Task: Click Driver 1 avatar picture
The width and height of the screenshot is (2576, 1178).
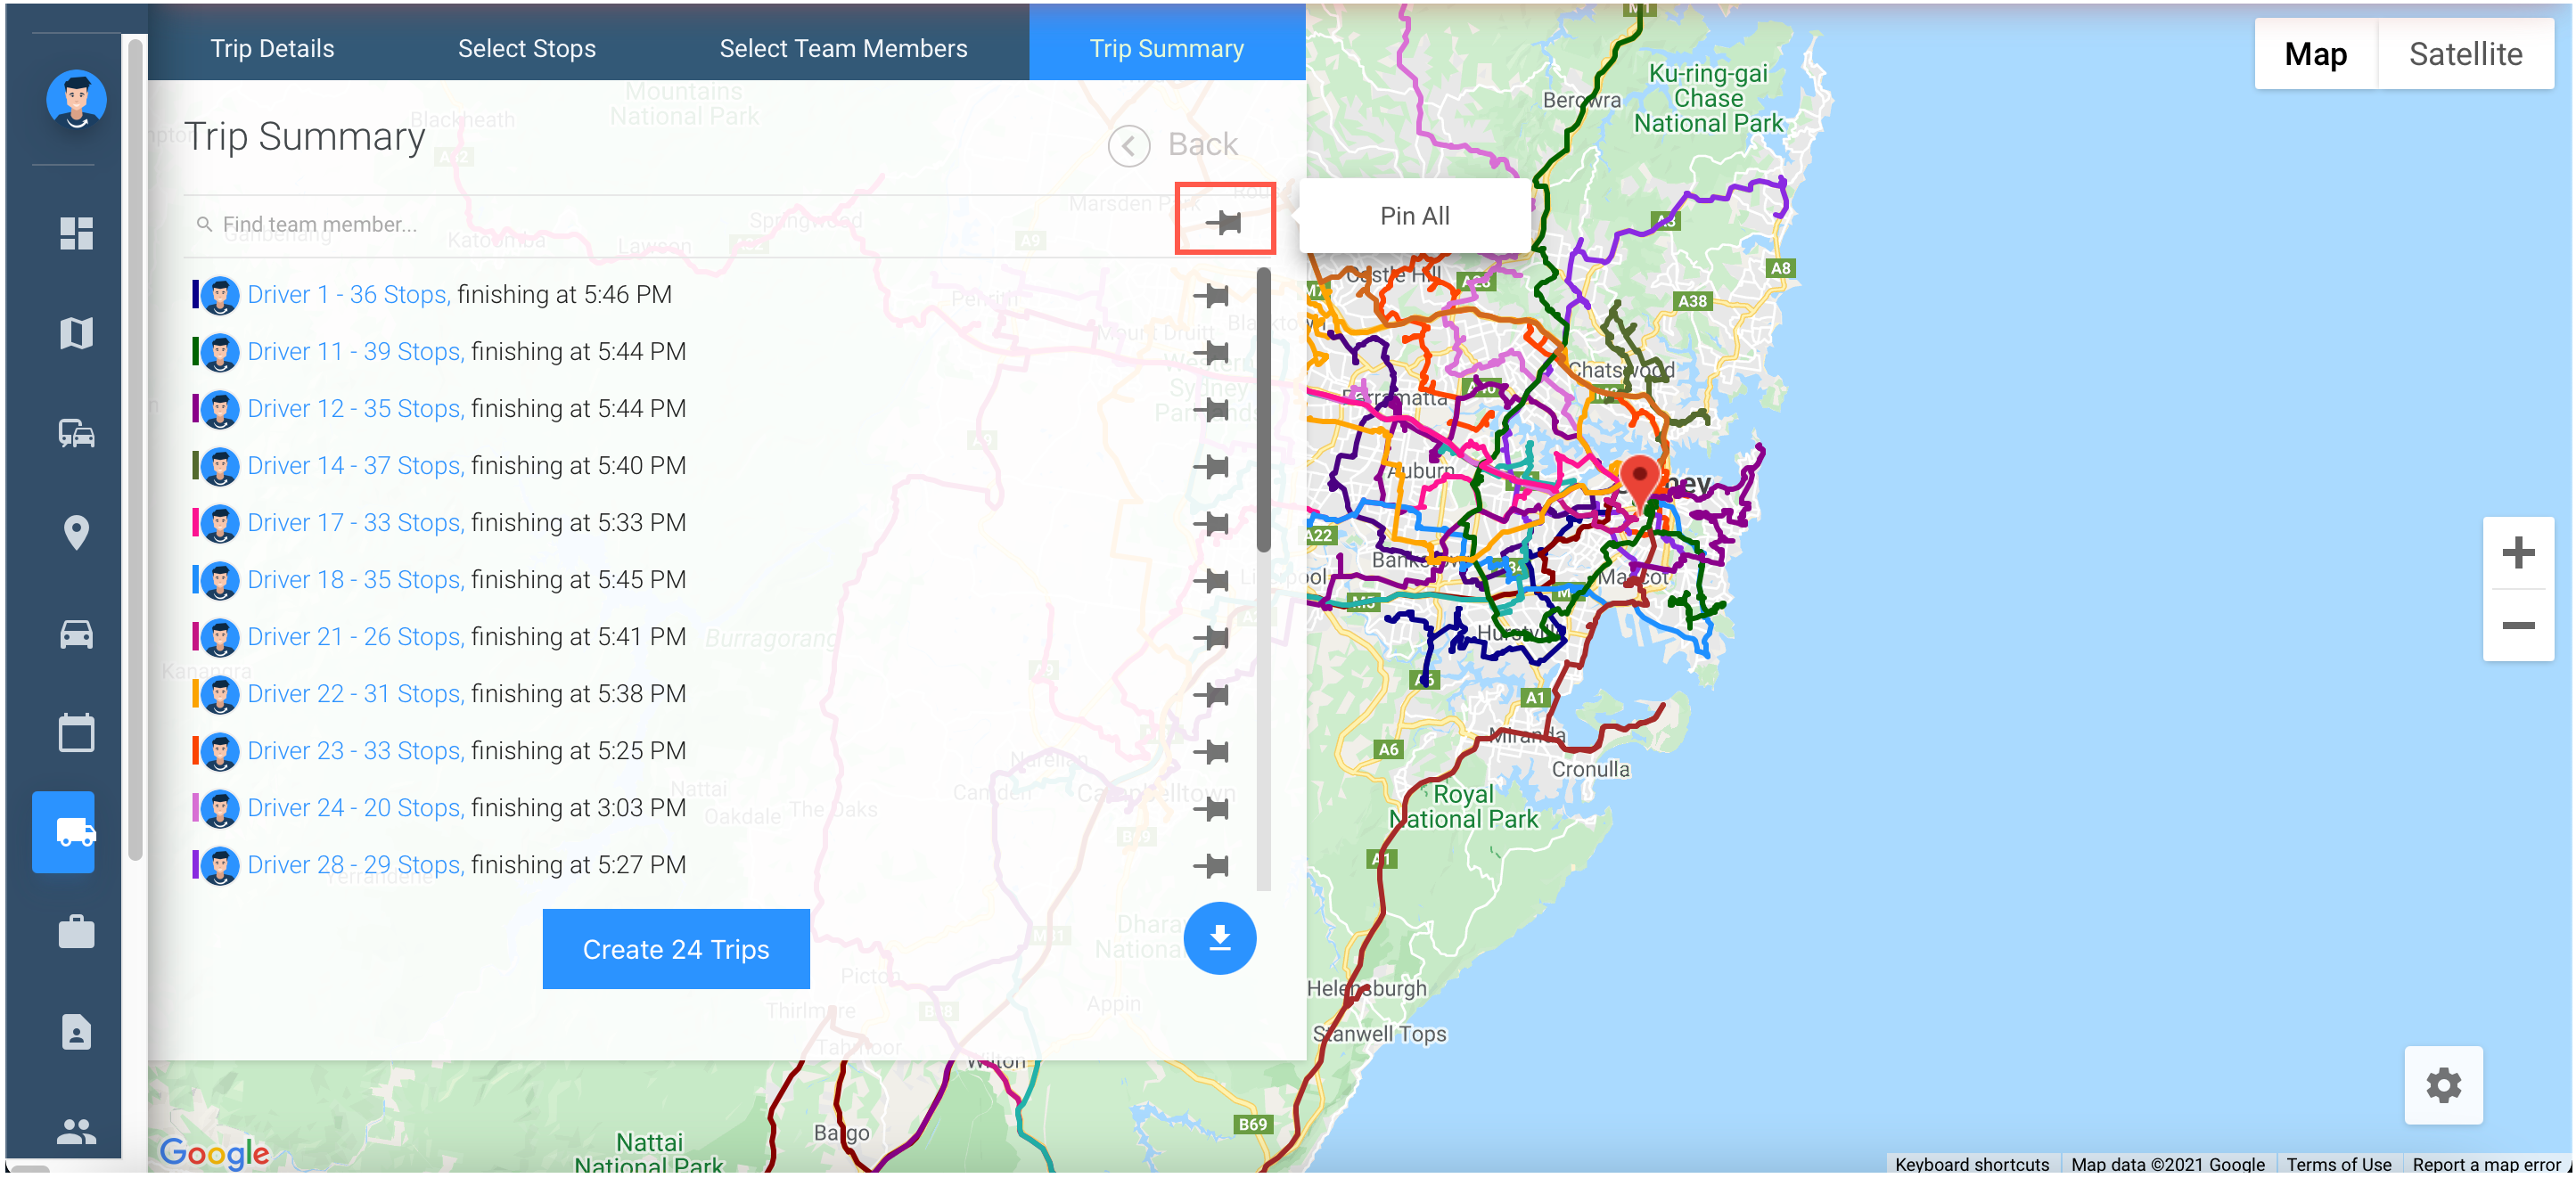Action: coord(220,295)
